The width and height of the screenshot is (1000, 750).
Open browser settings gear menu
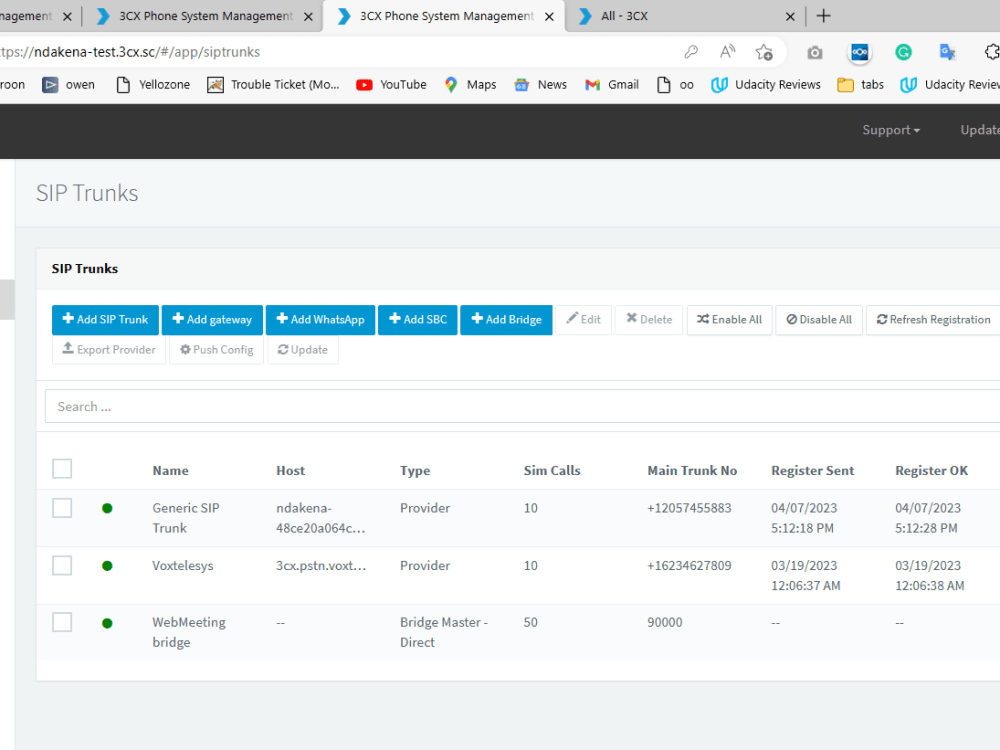pos(992,51)
